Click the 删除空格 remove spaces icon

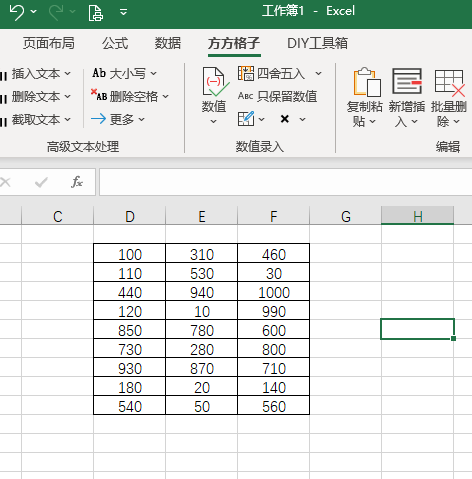(99, 95)
